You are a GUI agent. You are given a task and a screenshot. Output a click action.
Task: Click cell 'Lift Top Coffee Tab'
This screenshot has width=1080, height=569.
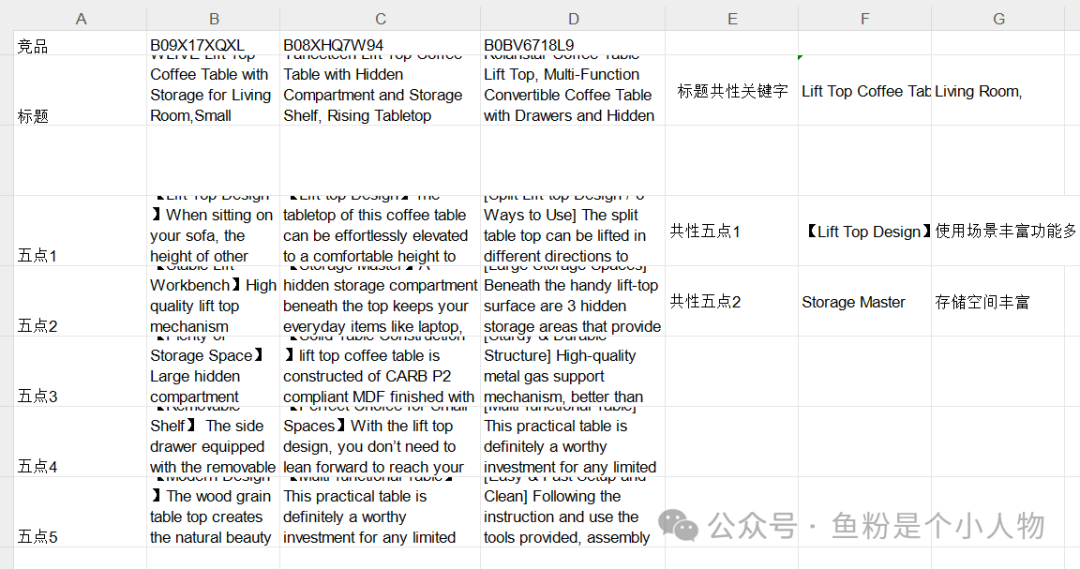point(865,90)
